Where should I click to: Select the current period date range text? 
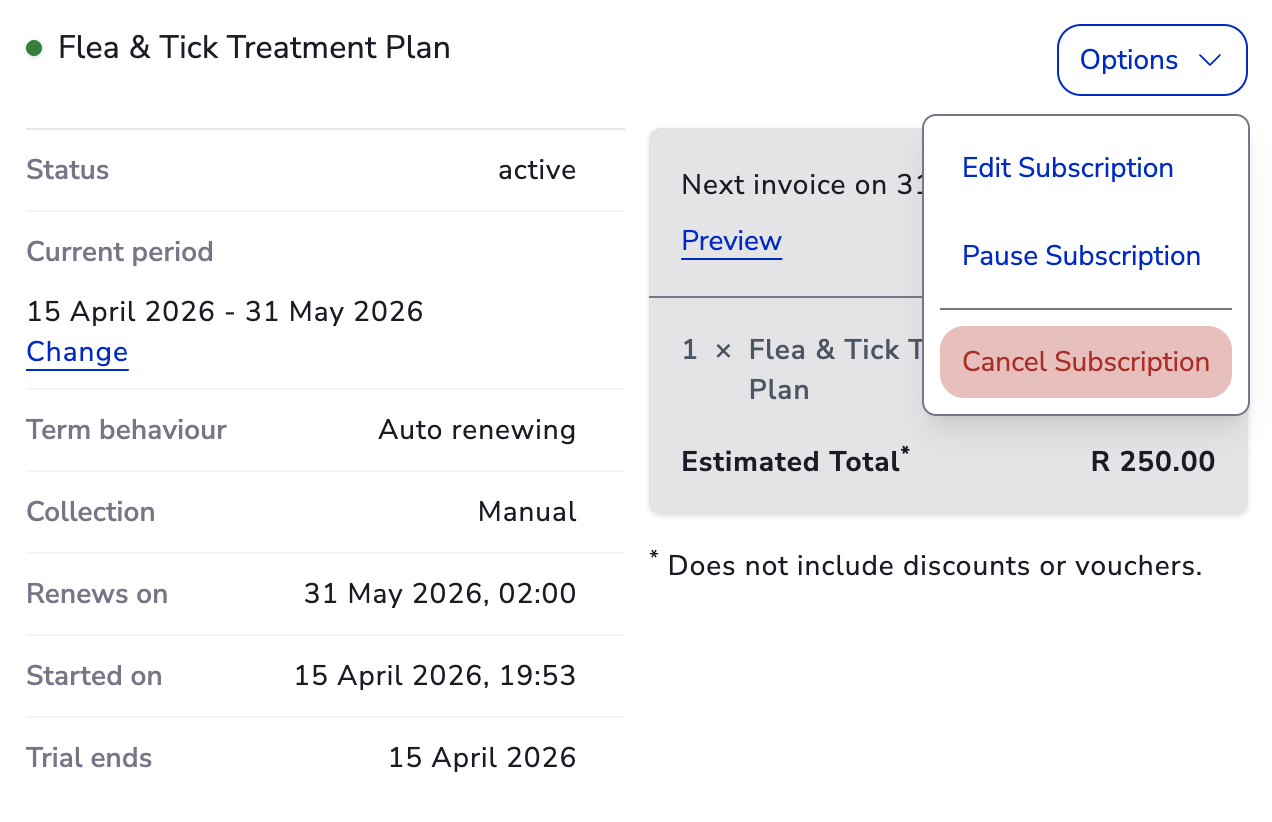pos(225,312)
